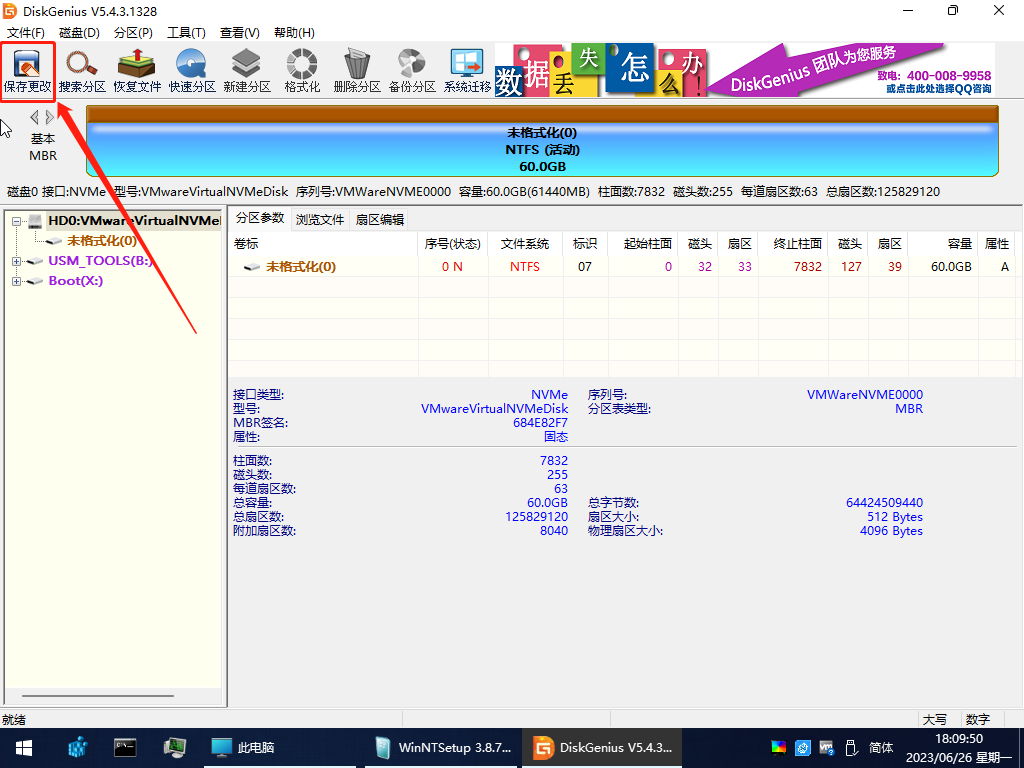Click the 容量 column header

click(x=942, y=244)
